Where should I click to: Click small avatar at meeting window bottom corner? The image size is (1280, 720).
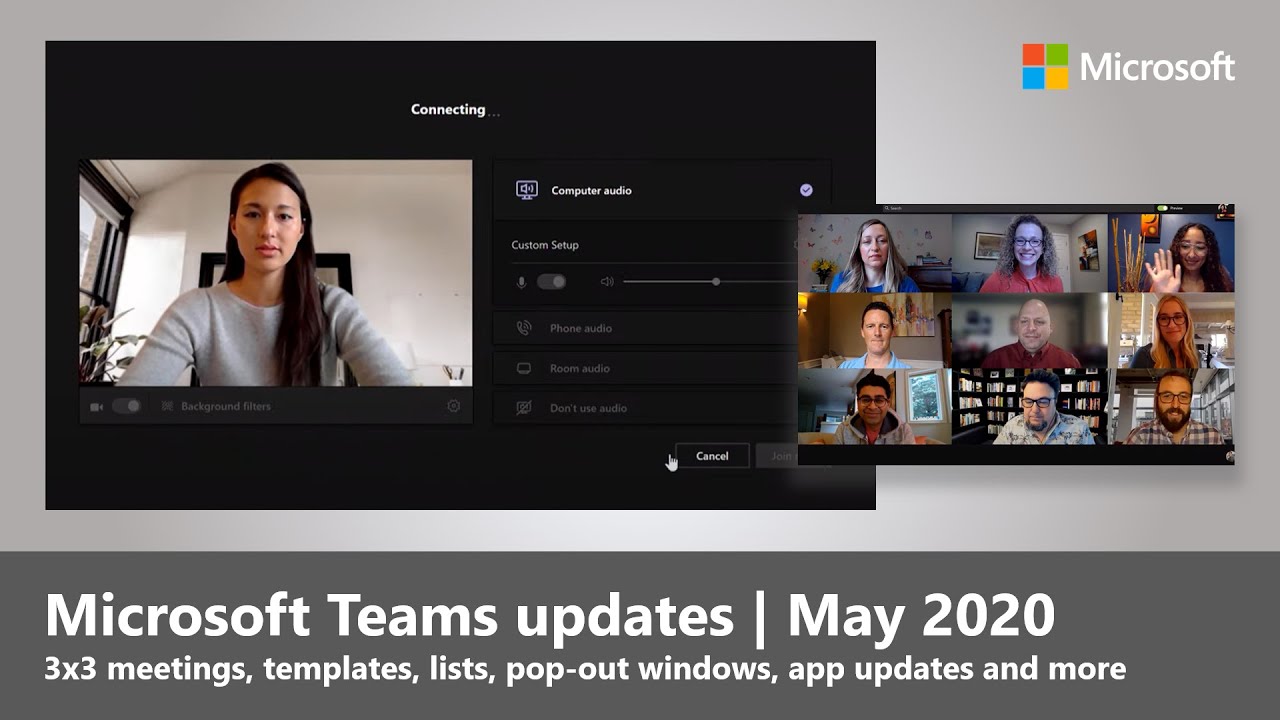tap(1228, 457)
